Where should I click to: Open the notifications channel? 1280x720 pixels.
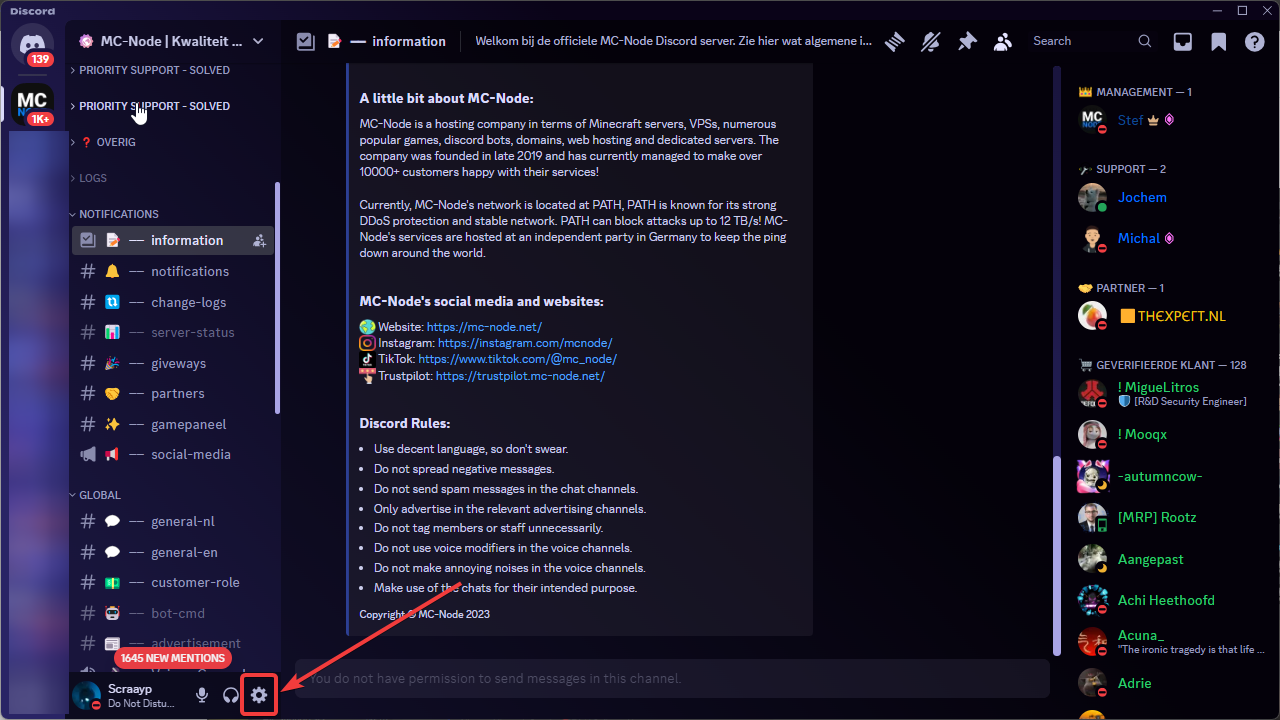click(x=173, y=271)
